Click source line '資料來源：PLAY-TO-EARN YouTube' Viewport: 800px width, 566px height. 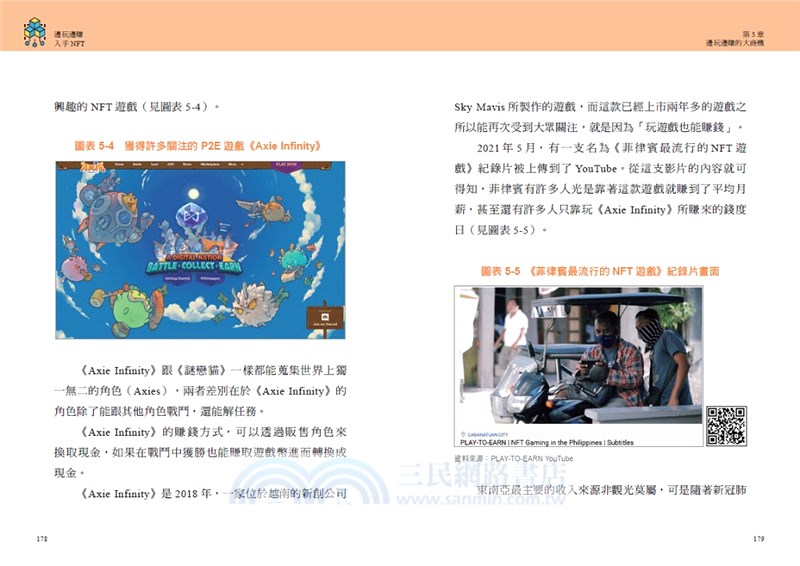click(x=513, y=458)
